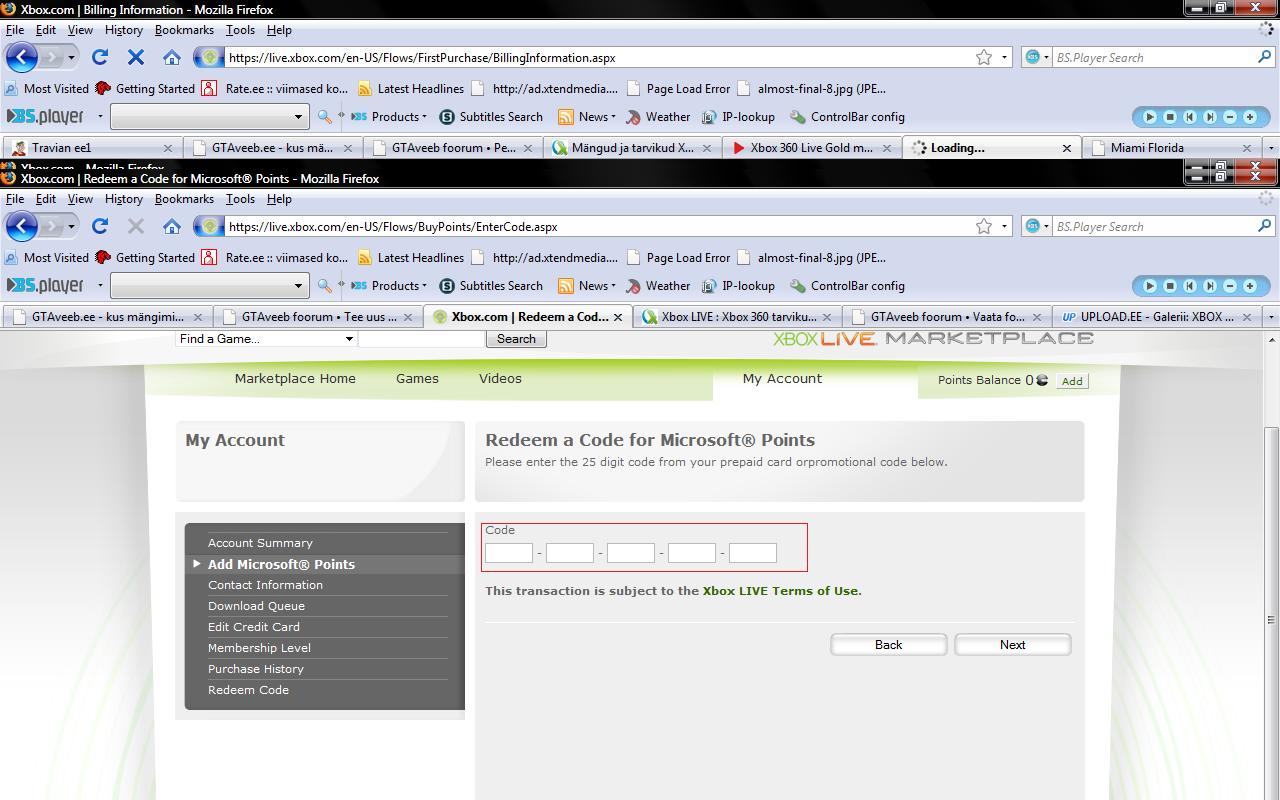Click the first code segment input box

click(x=508, y=553)
